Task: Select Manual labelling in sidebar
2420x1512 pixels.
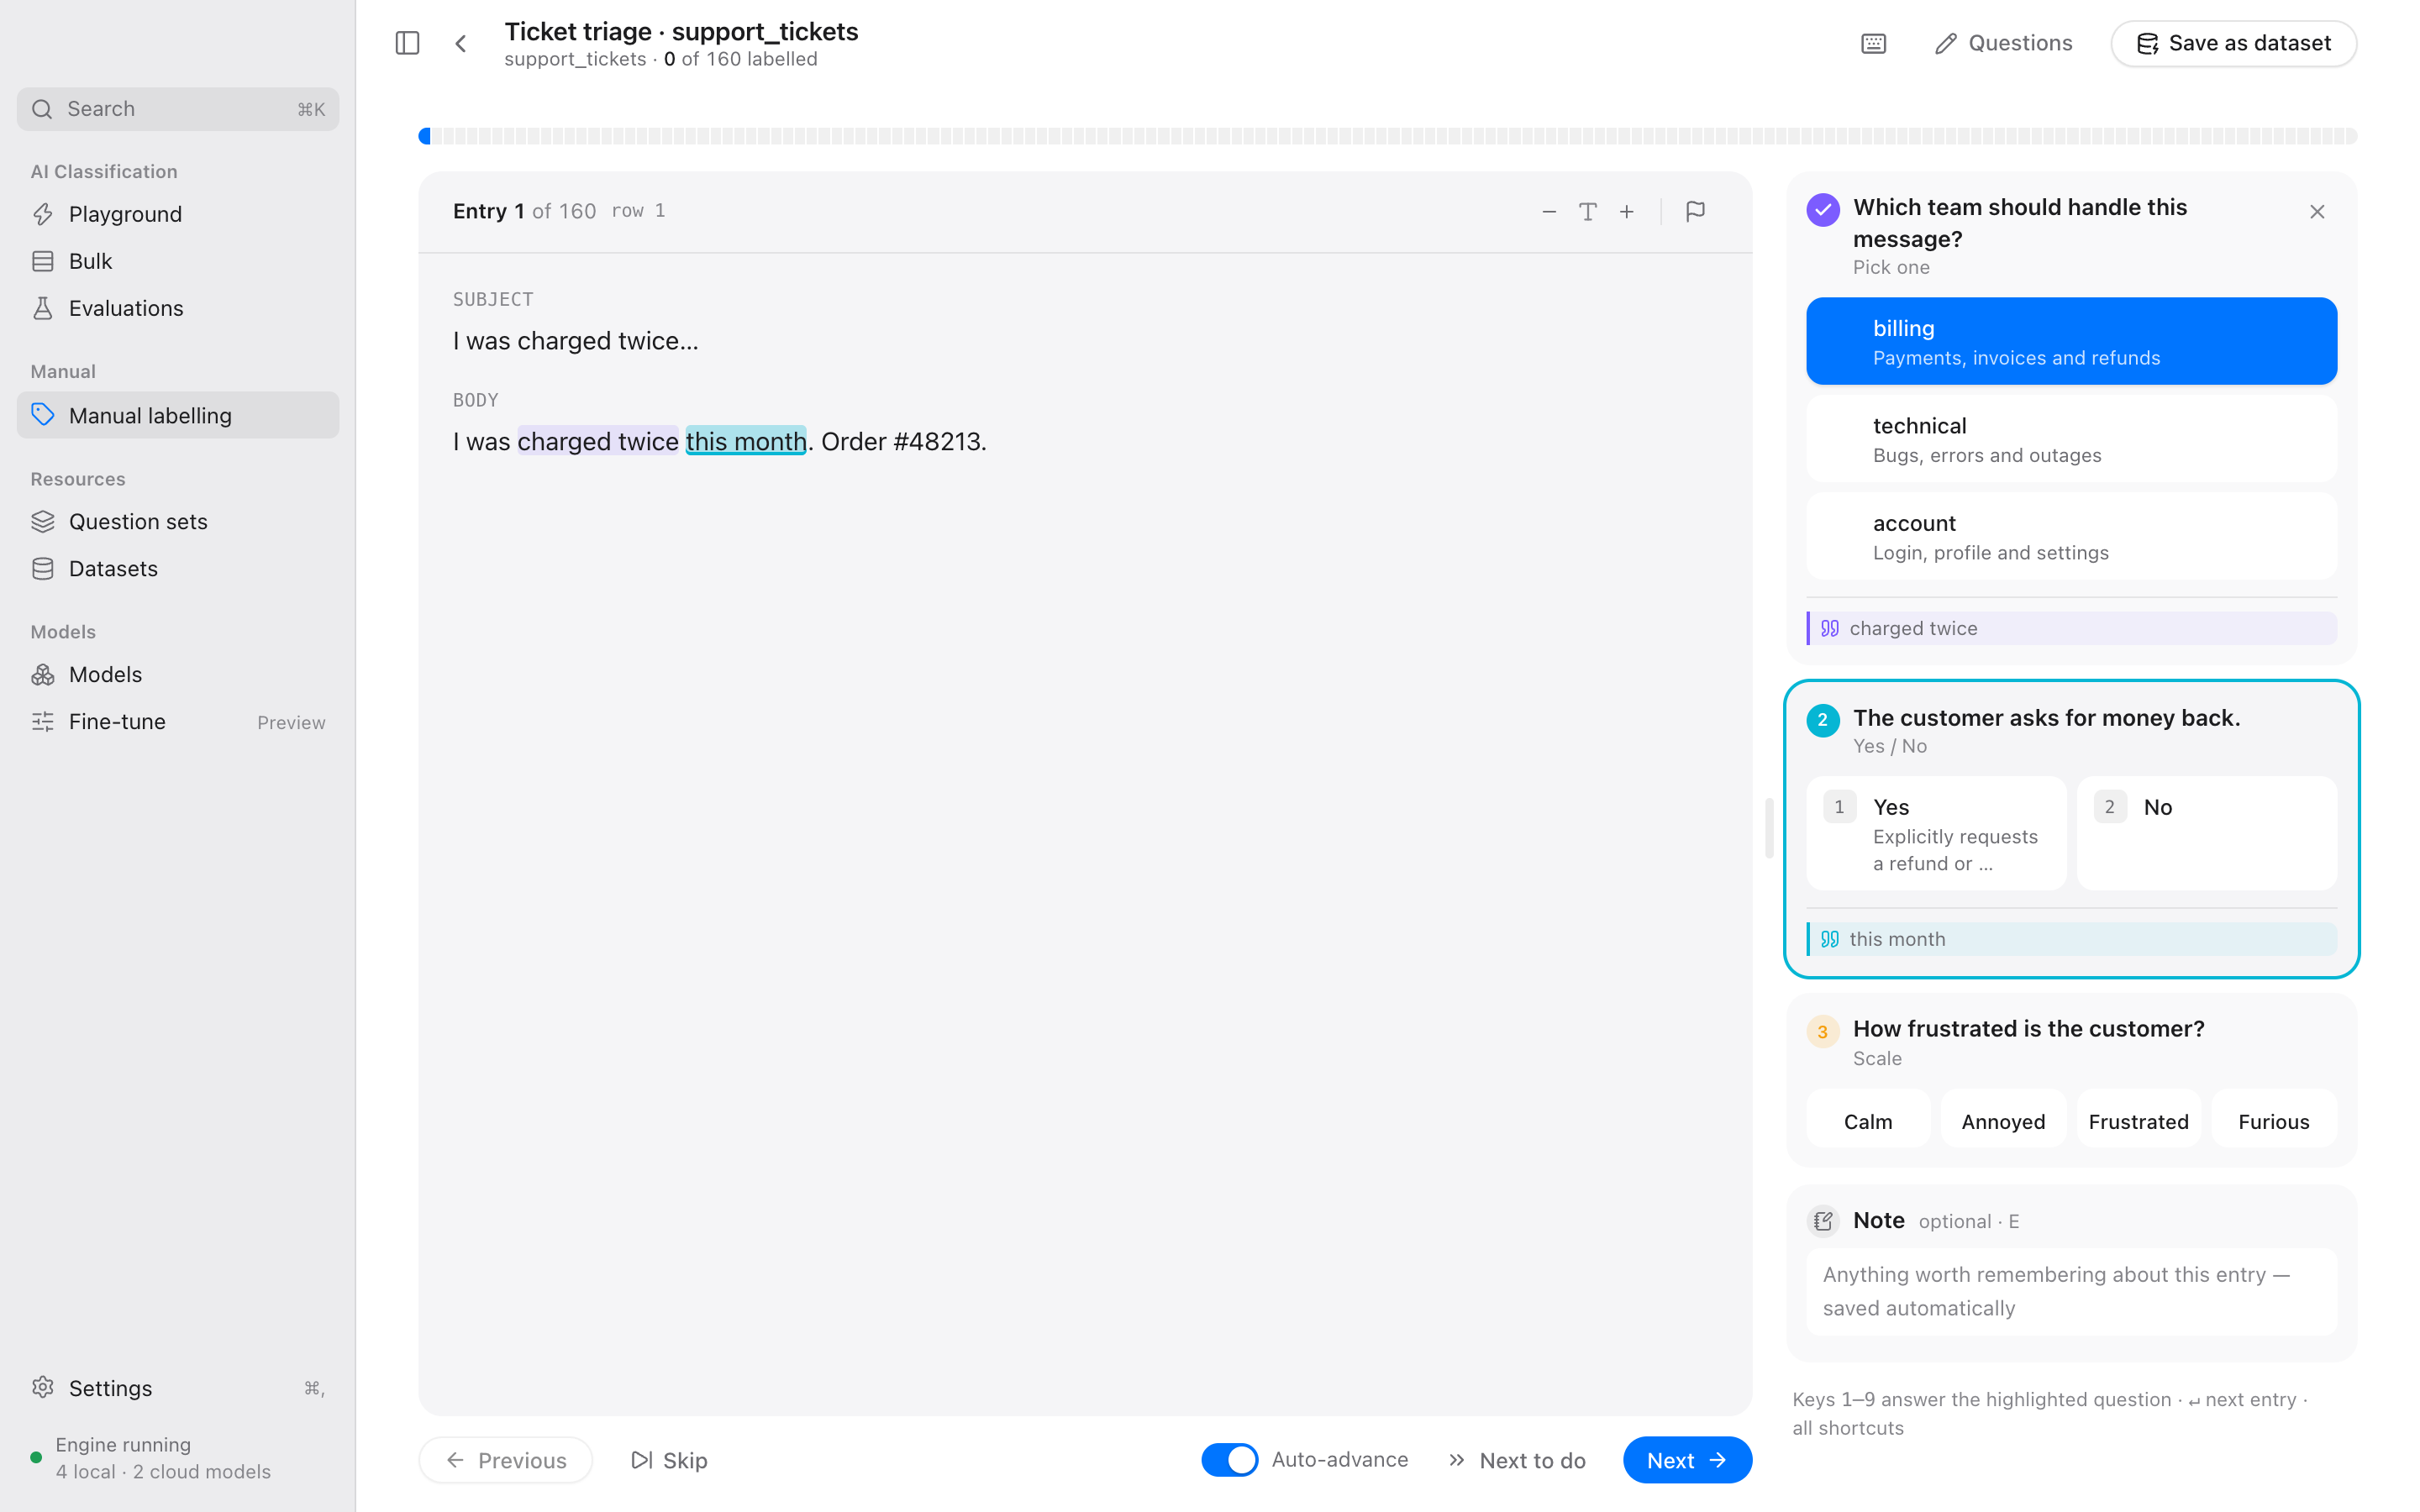Action: (178, 415)
